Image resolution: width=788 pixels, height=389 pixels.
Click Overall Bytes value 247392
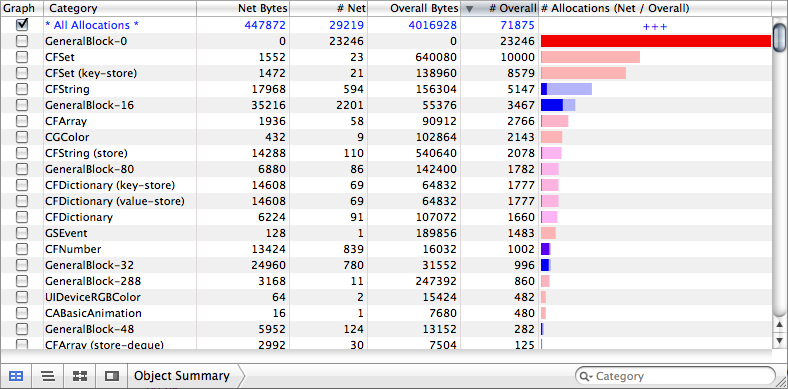pyautogui.click(x=436, y=281)
